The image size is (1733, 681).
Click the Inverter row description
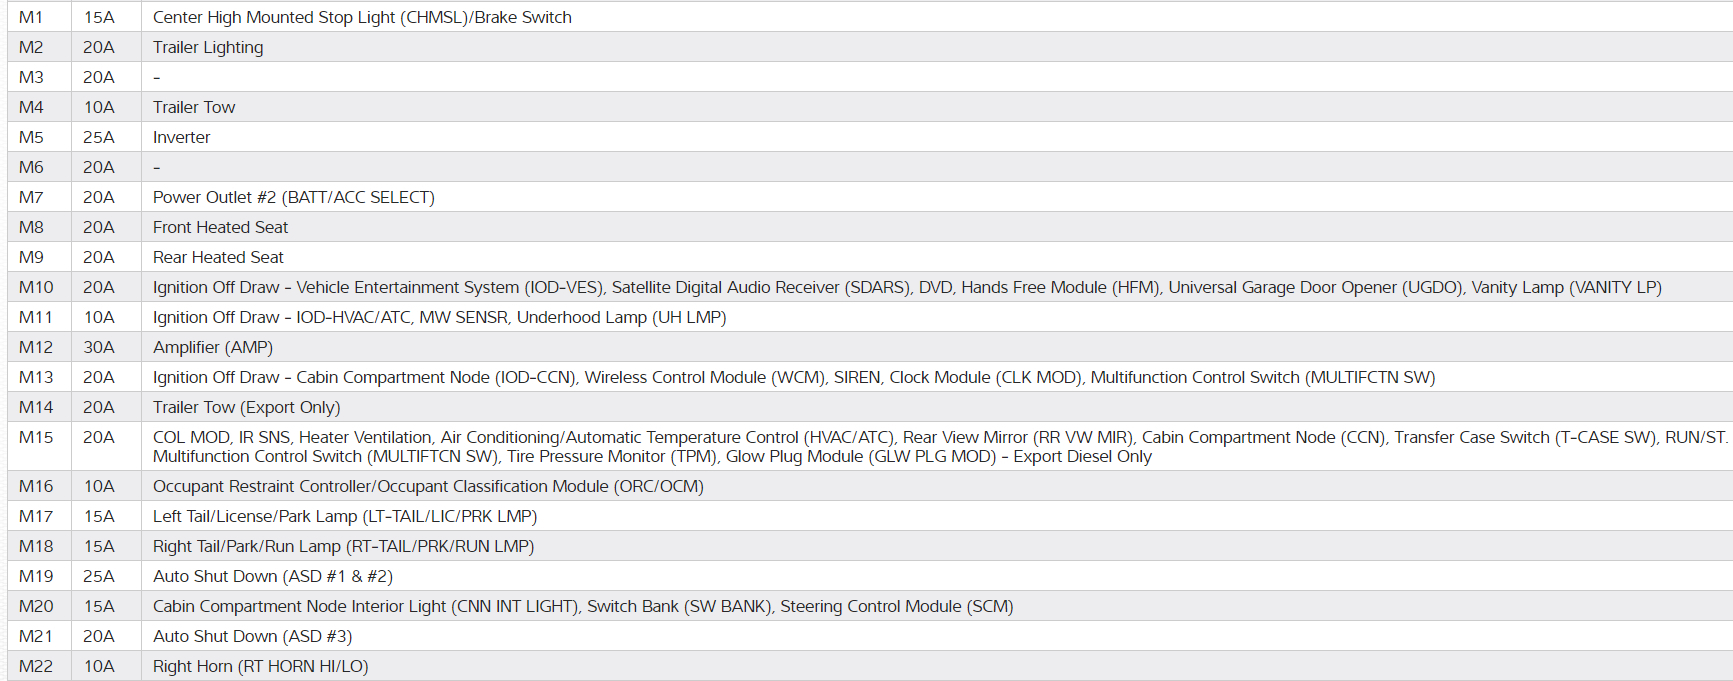pos(181,137)
